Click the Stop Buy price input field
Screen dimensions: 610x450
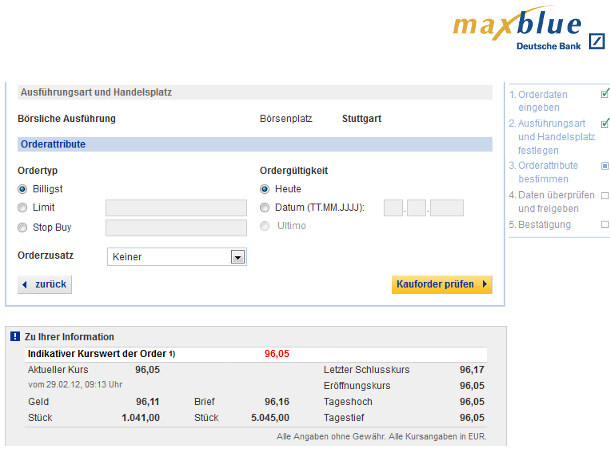[176, 227]
